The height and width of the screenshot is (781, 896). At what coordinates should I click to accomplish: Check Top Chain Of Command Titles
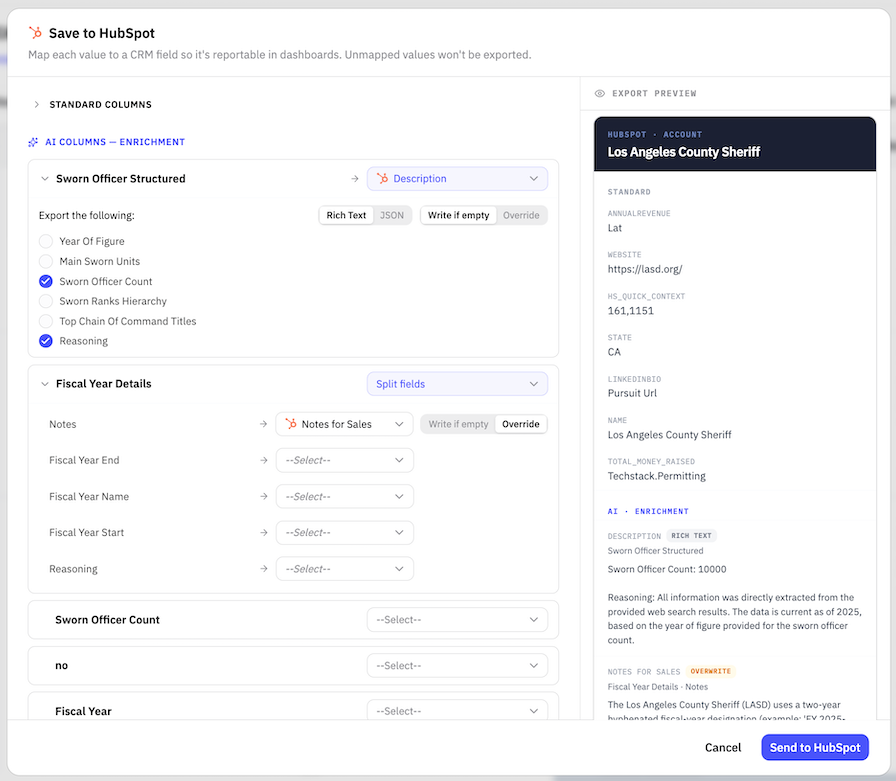(46, 321)
